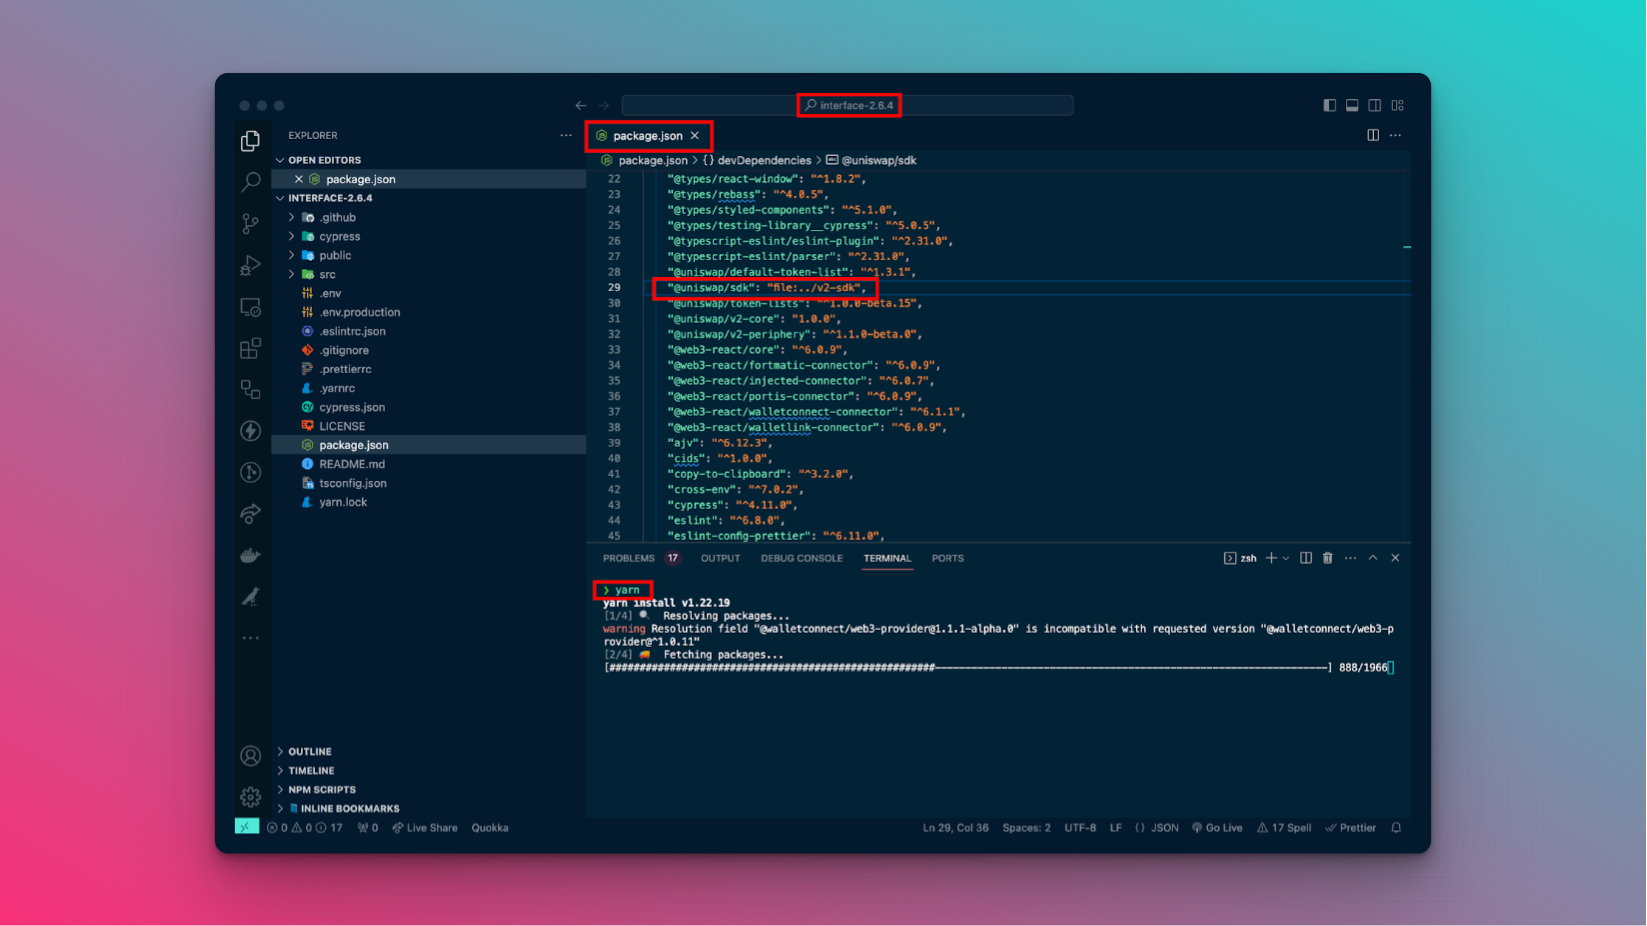
Task: Switch to the Output tab
Action: 720,558
